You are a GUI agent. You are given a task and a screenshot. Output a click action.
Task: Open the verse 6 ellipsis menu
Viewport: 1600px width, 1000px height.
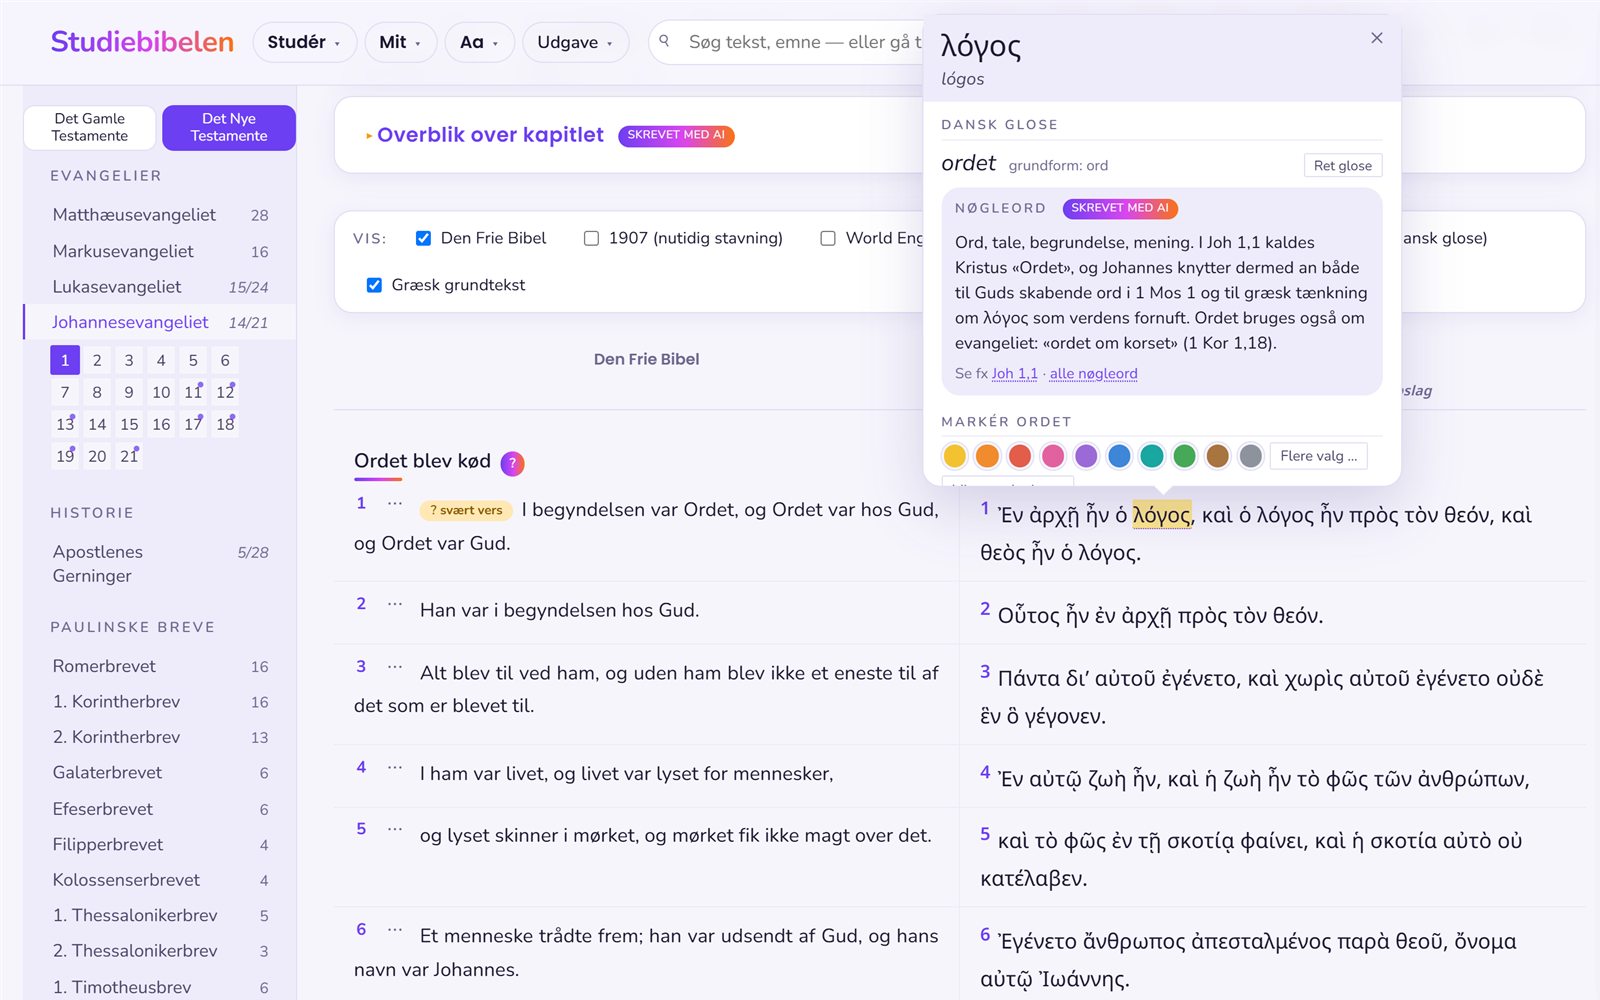tap(395, 930)
